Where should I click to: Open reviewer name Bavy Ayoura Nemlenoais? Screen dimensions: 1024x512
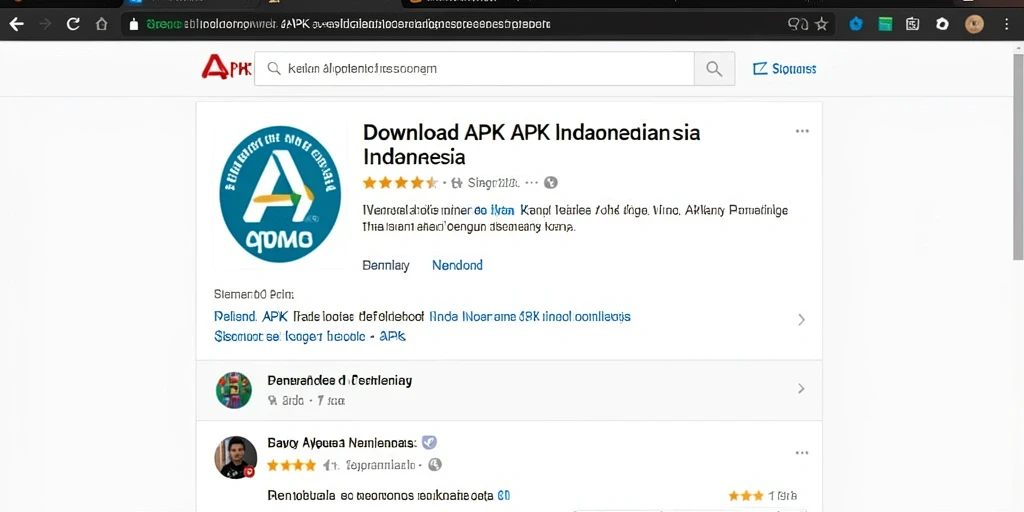click(x=342, y=443)
